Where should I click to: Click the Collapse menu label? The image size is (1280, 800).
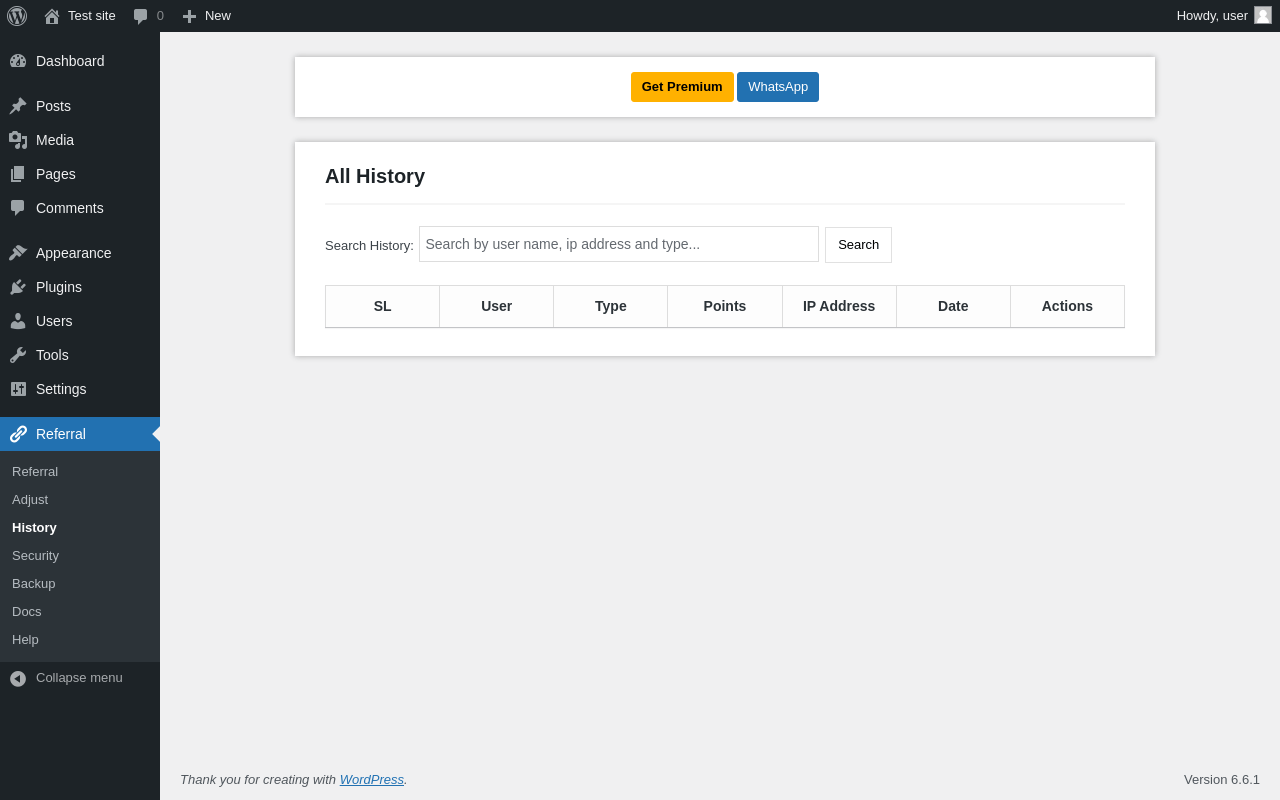coord(79,677)
